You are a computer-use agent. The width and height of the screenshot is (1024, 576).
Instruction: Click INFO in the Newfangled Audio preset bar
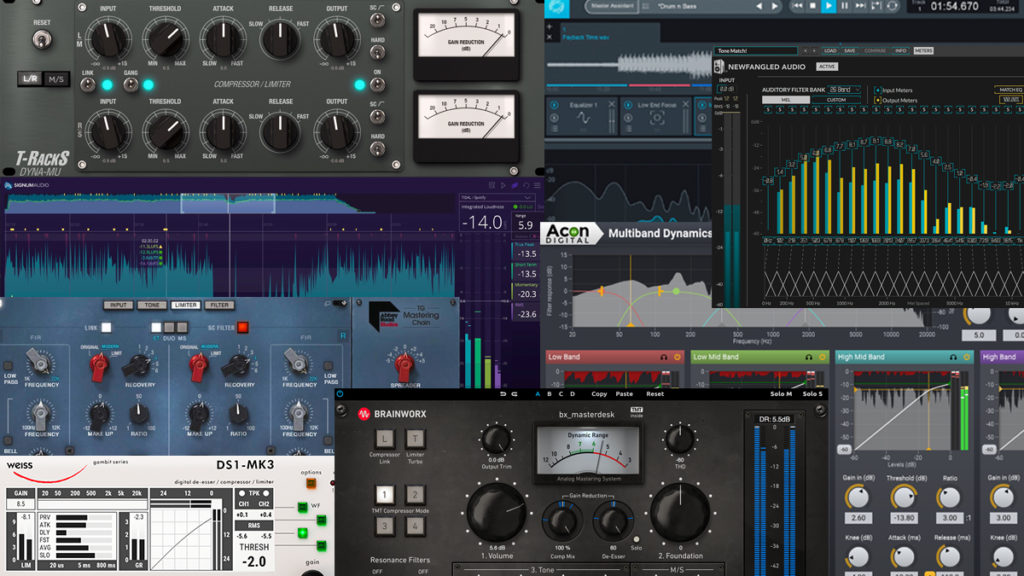click(901, 50)
